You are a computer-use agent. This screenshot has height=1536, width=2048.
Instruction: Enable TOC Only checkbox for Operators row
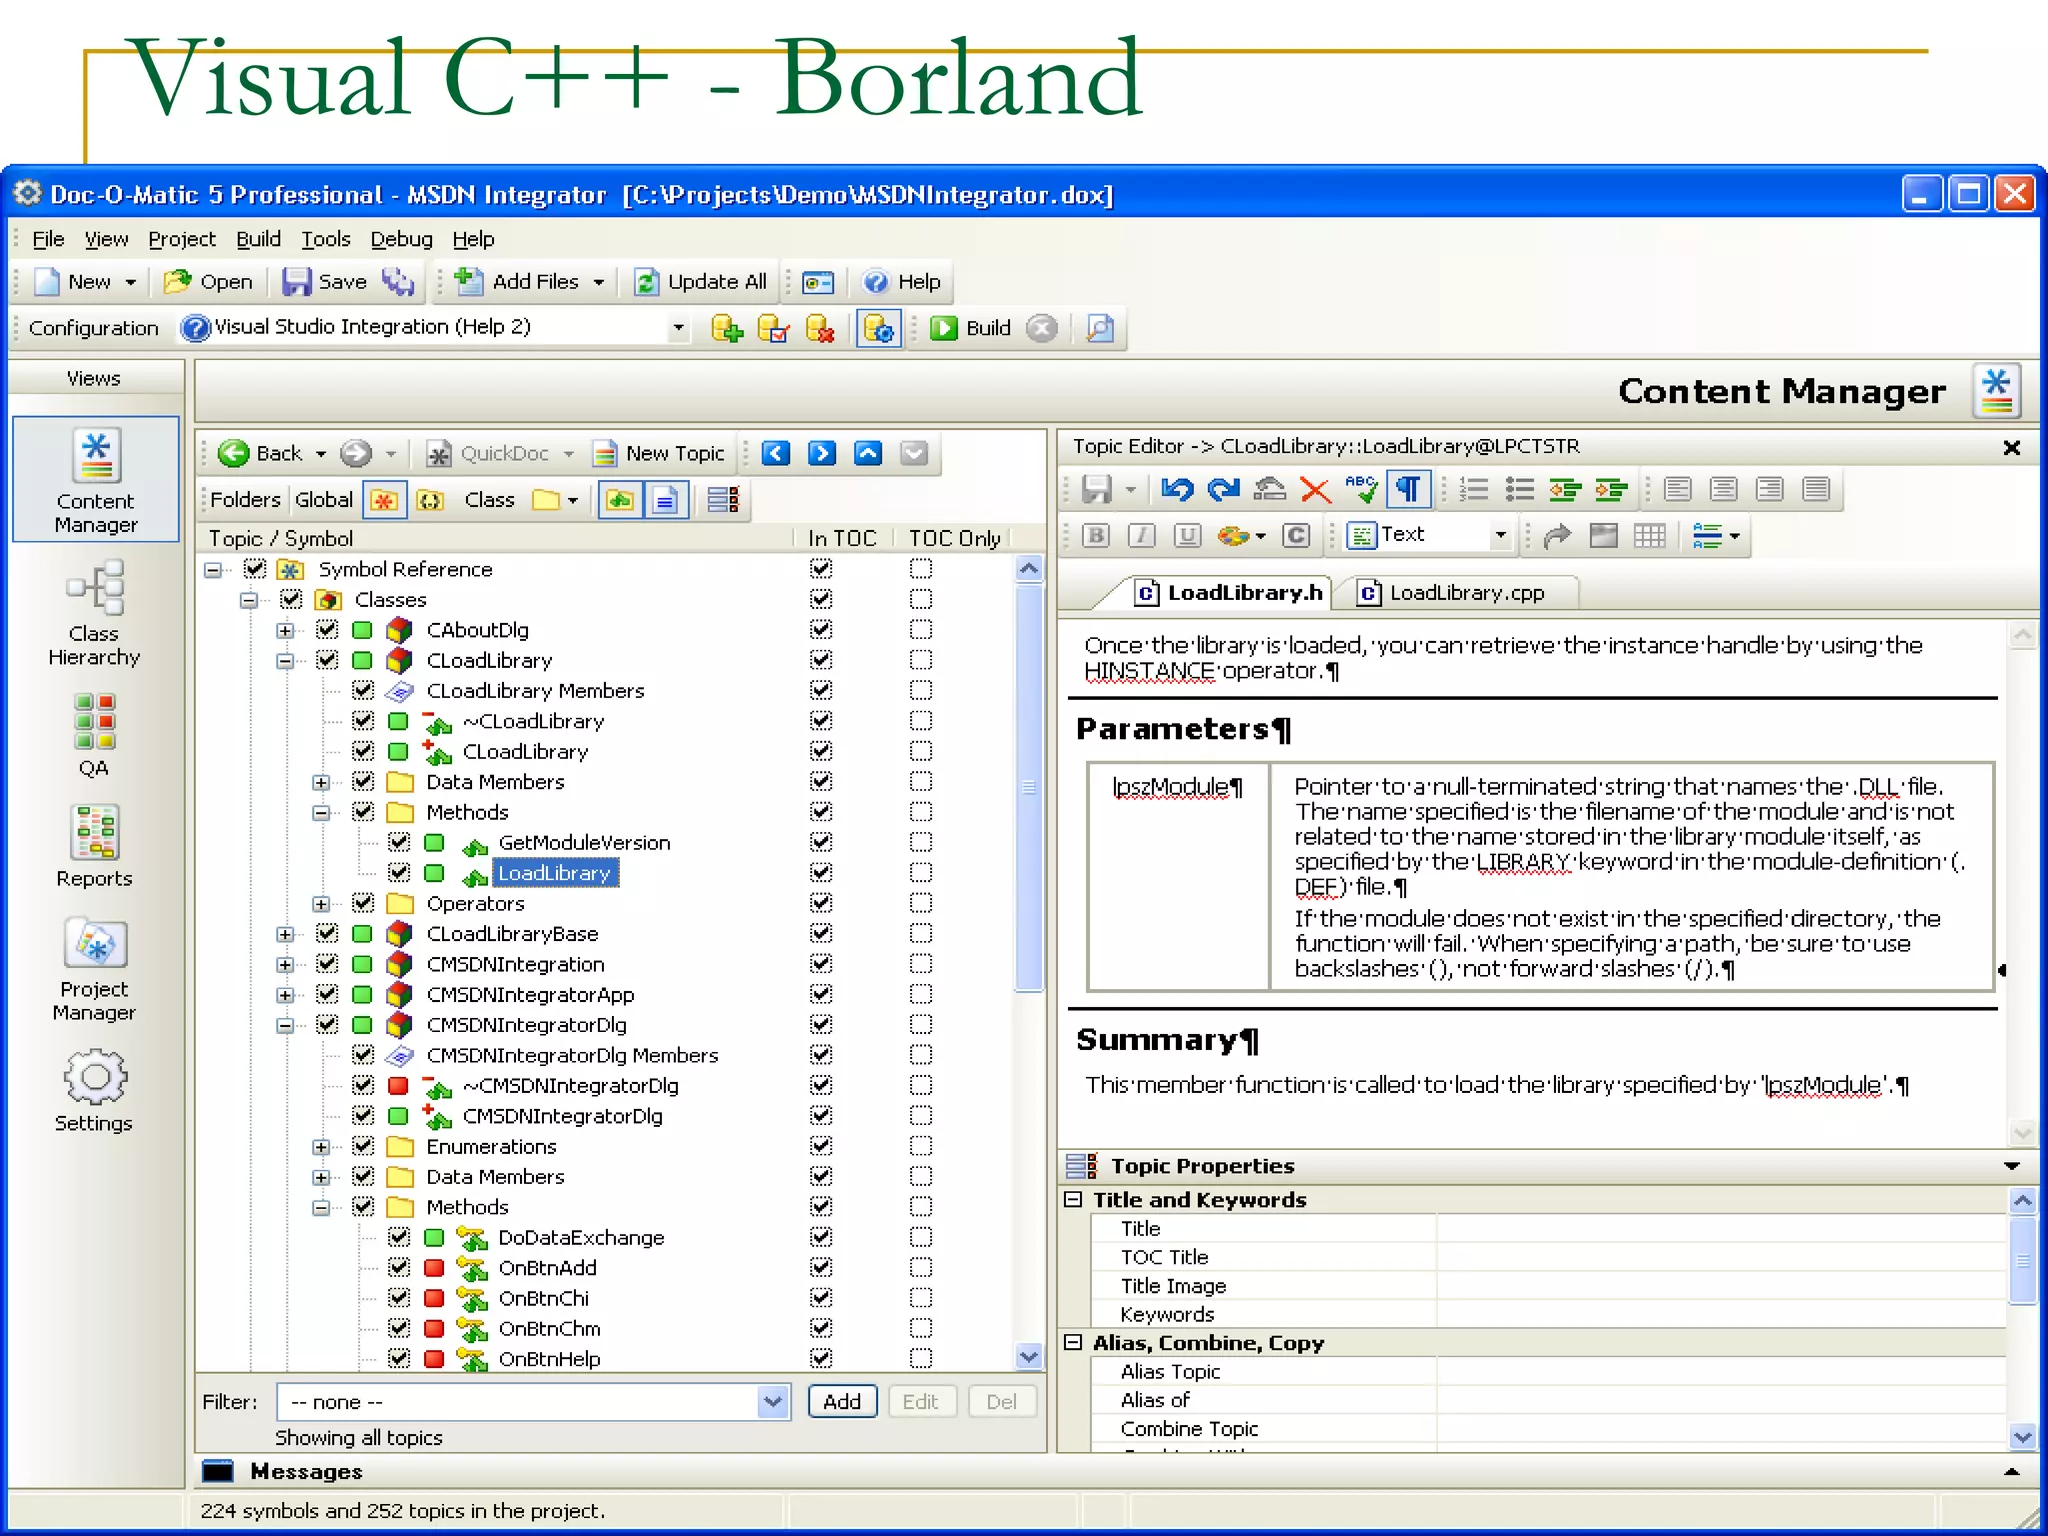[921, 902]
